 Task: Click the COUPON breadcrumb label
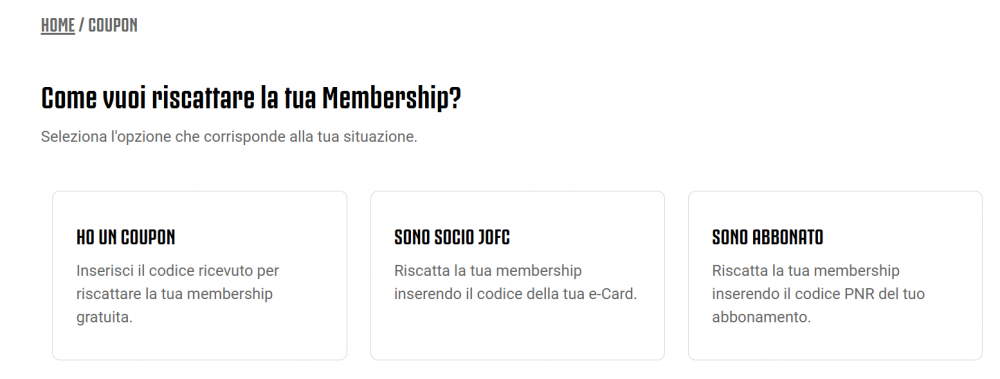(113, 26)
